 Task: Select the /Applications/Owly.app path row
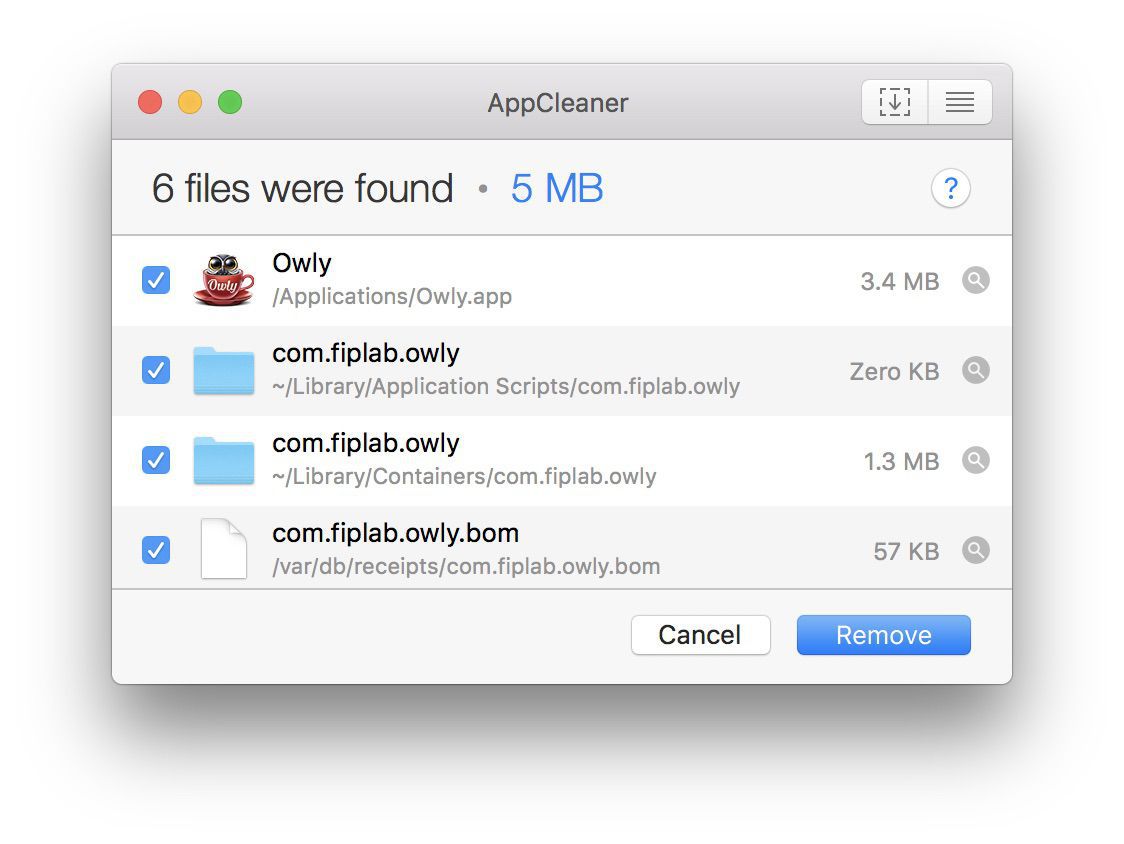(562, 280)
